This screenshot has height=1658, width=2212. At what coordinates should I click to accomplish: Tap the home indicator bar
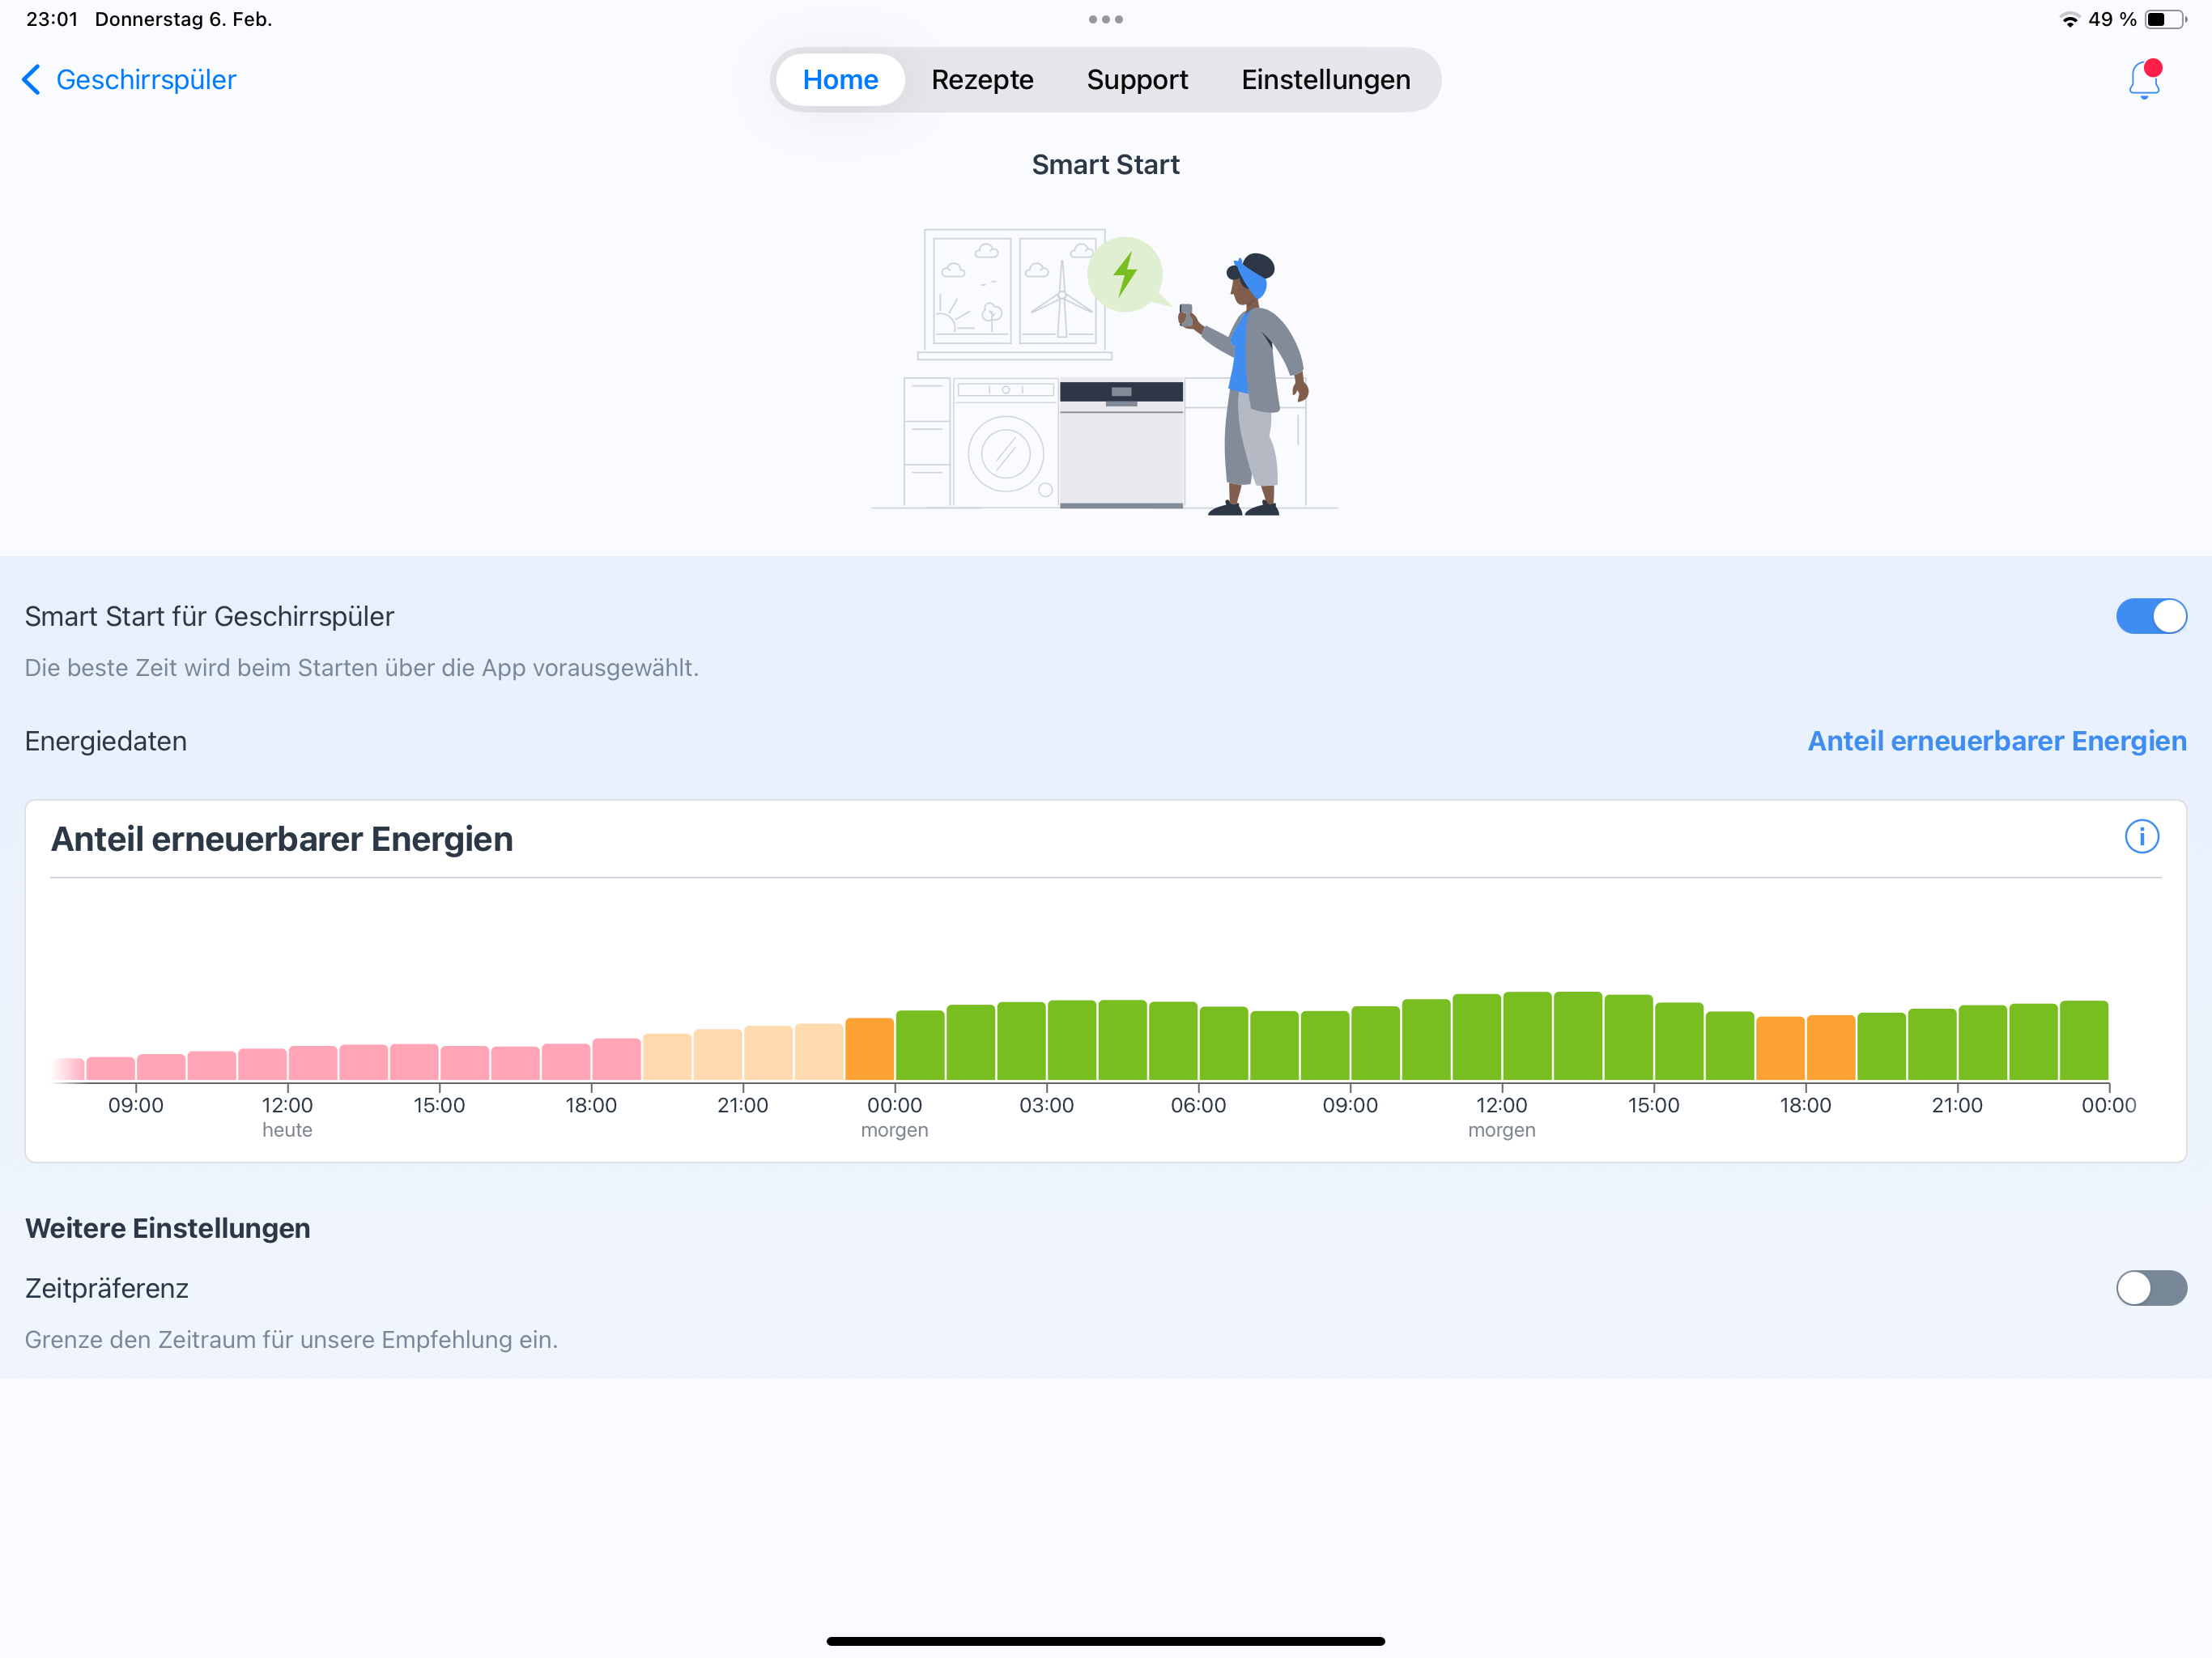point(1105,1641)
